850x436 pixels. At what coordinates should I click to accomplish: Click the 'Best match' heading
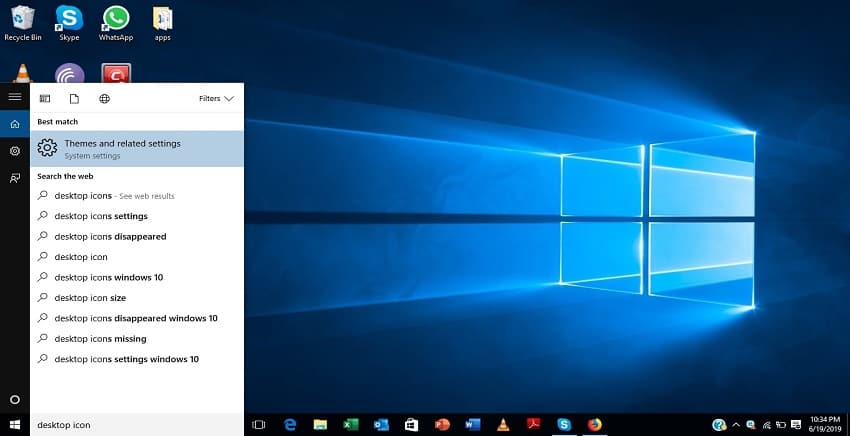(57, 122)
